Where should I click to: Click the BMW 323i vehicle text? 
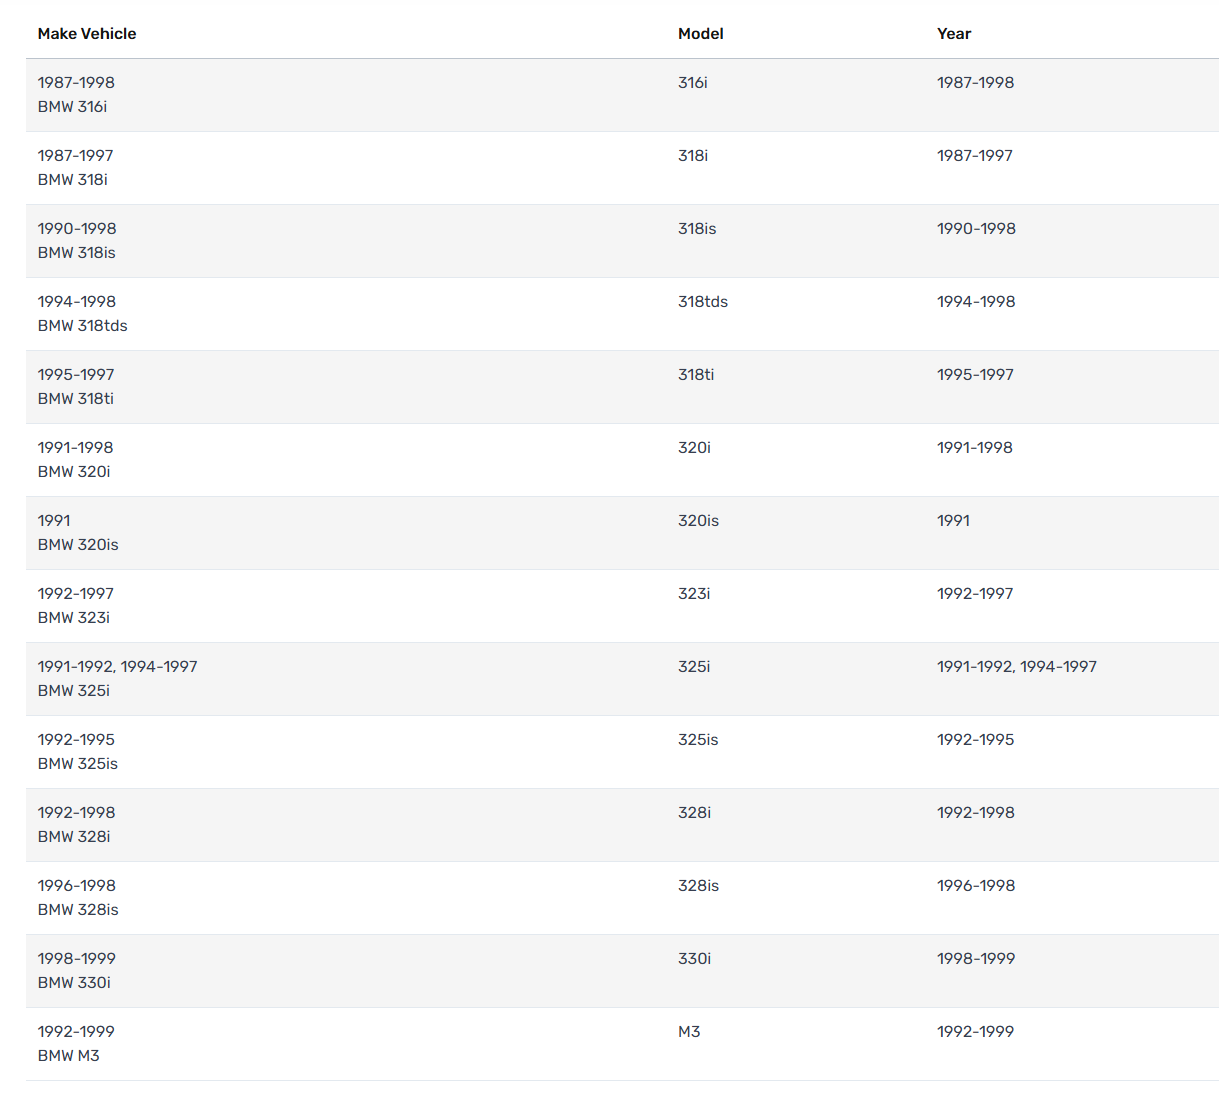coord(74,618)
